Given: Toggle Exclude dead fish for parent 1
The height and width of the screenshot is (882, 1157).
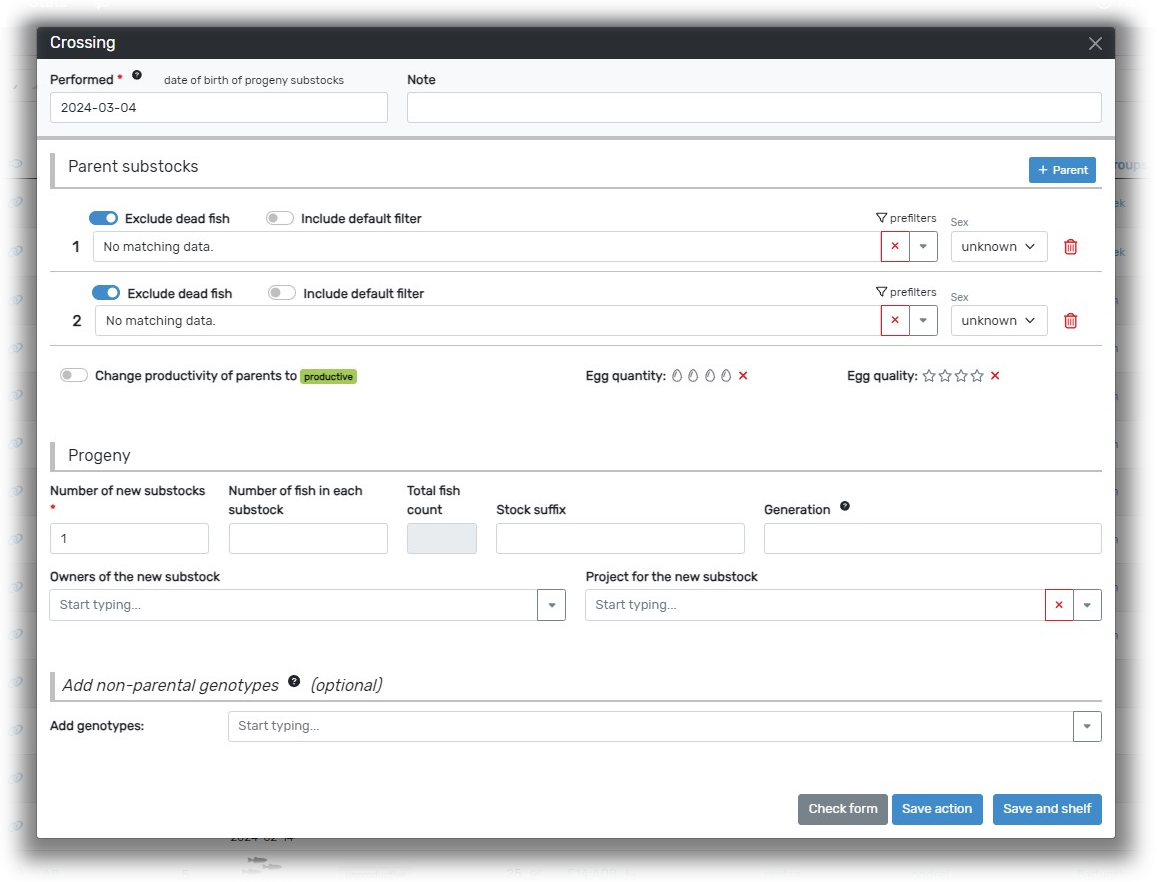Looking at the screenshot, I should [103, 218].
